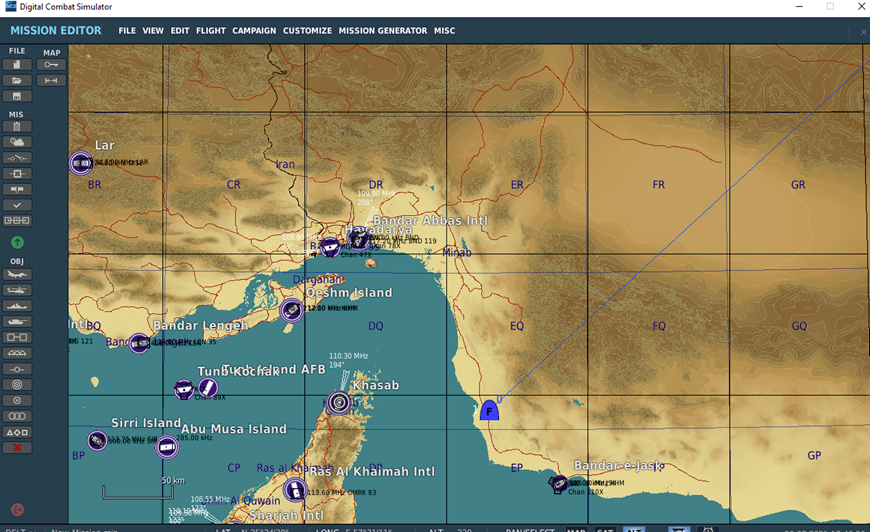The height and width of the screenshot is (532, 870).
Task: Open the CUSTOMIZE menu
Action: [307, 31]
